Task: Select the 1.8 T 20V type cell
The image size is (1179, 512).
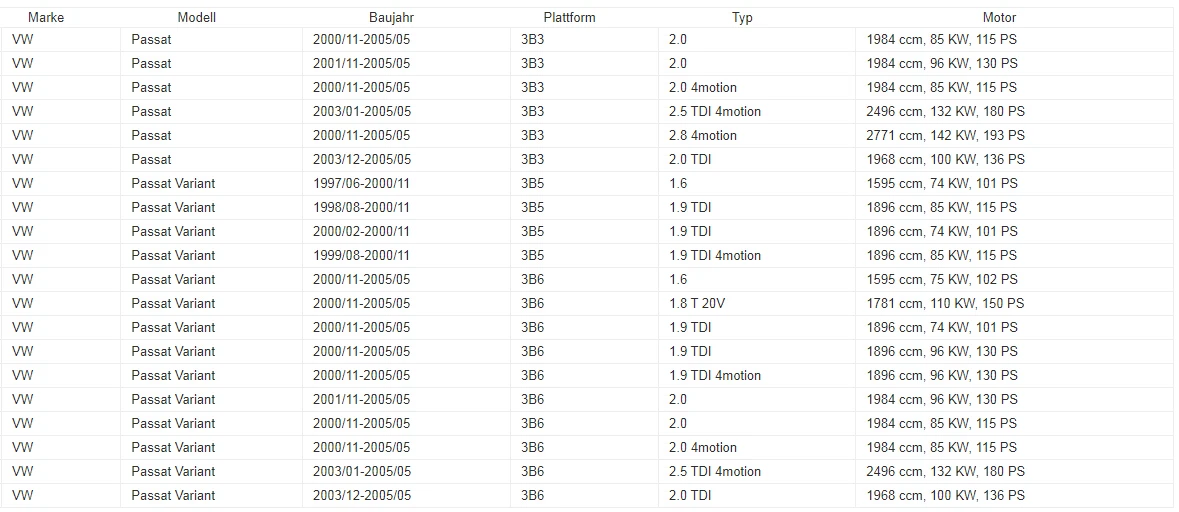Action: click(x=757, y=304)
